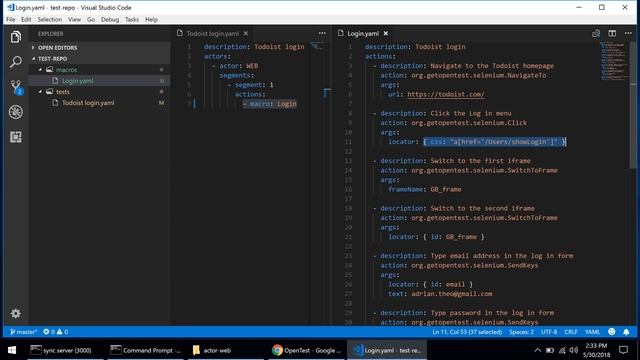Screen dimensions: 640x360
Task: Open the Debug menu
Action: tap(110, 19)
